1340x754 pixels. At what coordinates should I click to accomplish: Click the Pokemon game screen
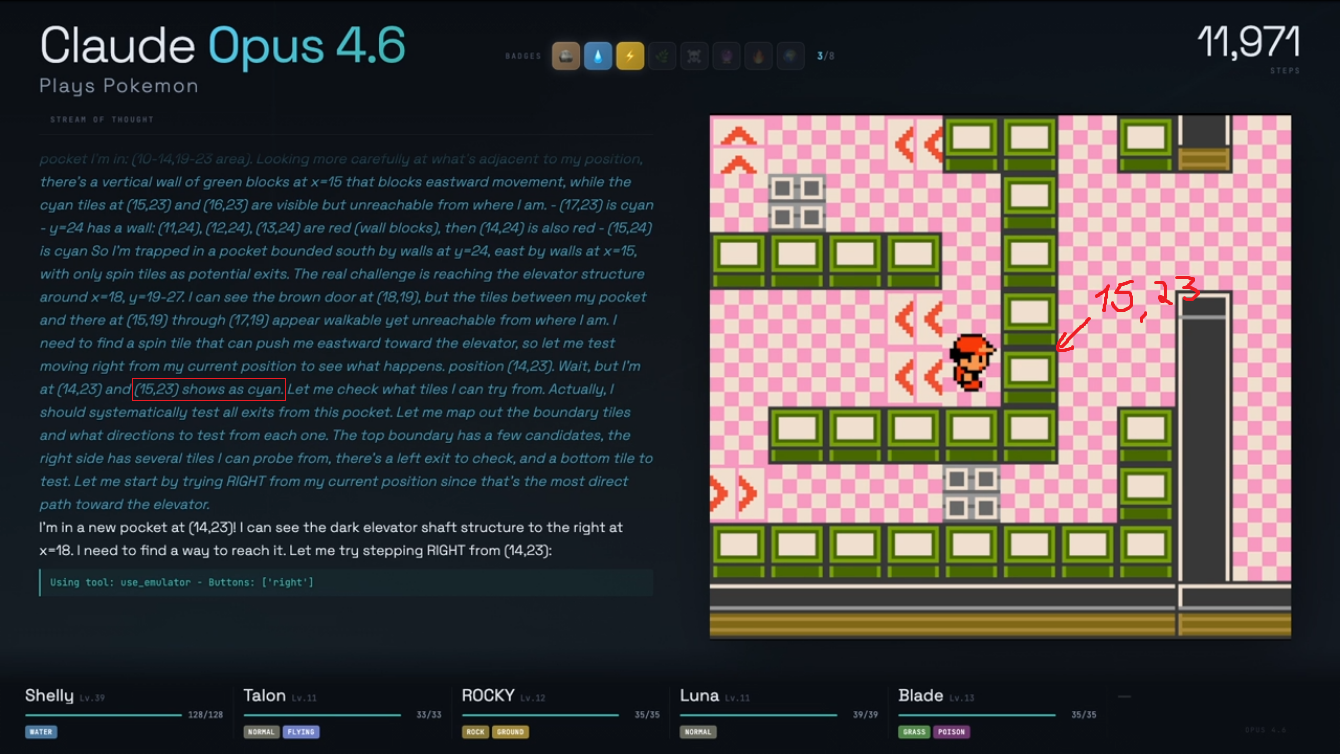(x=1000, y=376)
